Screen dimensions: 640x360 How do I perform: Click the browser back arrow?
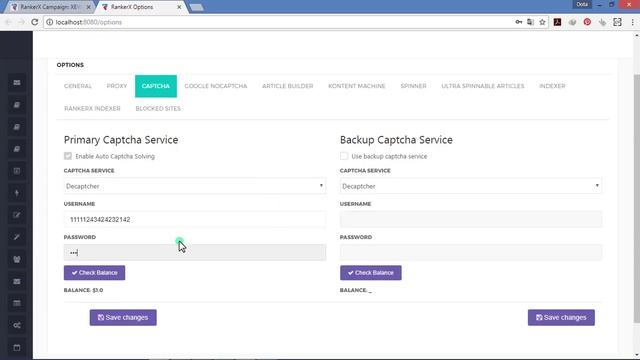(8, 22)
